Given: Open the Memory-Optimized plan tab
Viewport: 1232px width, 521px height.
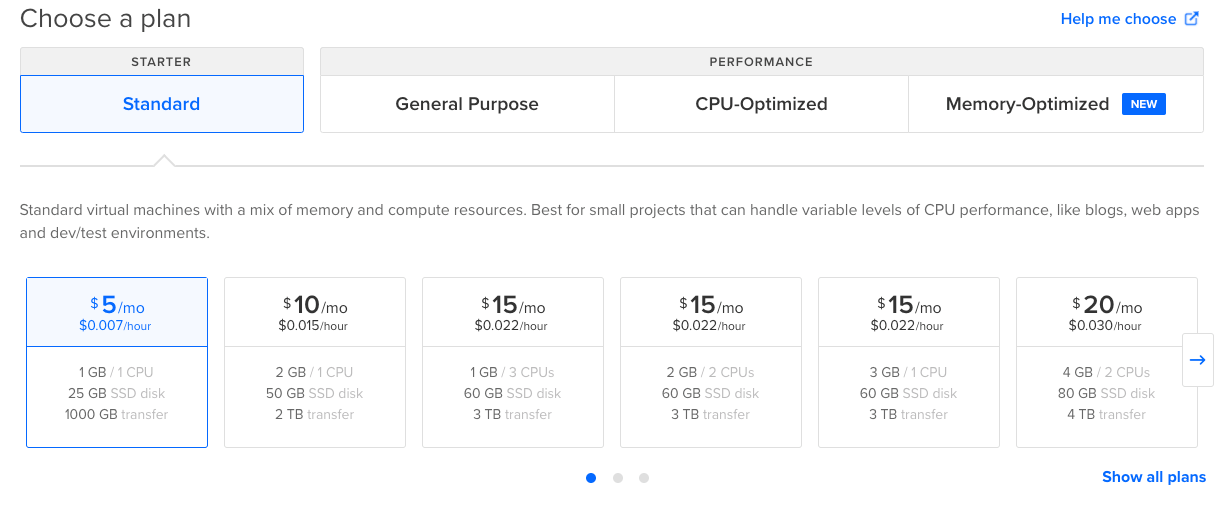Looking at the screenshot, I should pyautogui.click(x=1027, y=104).
